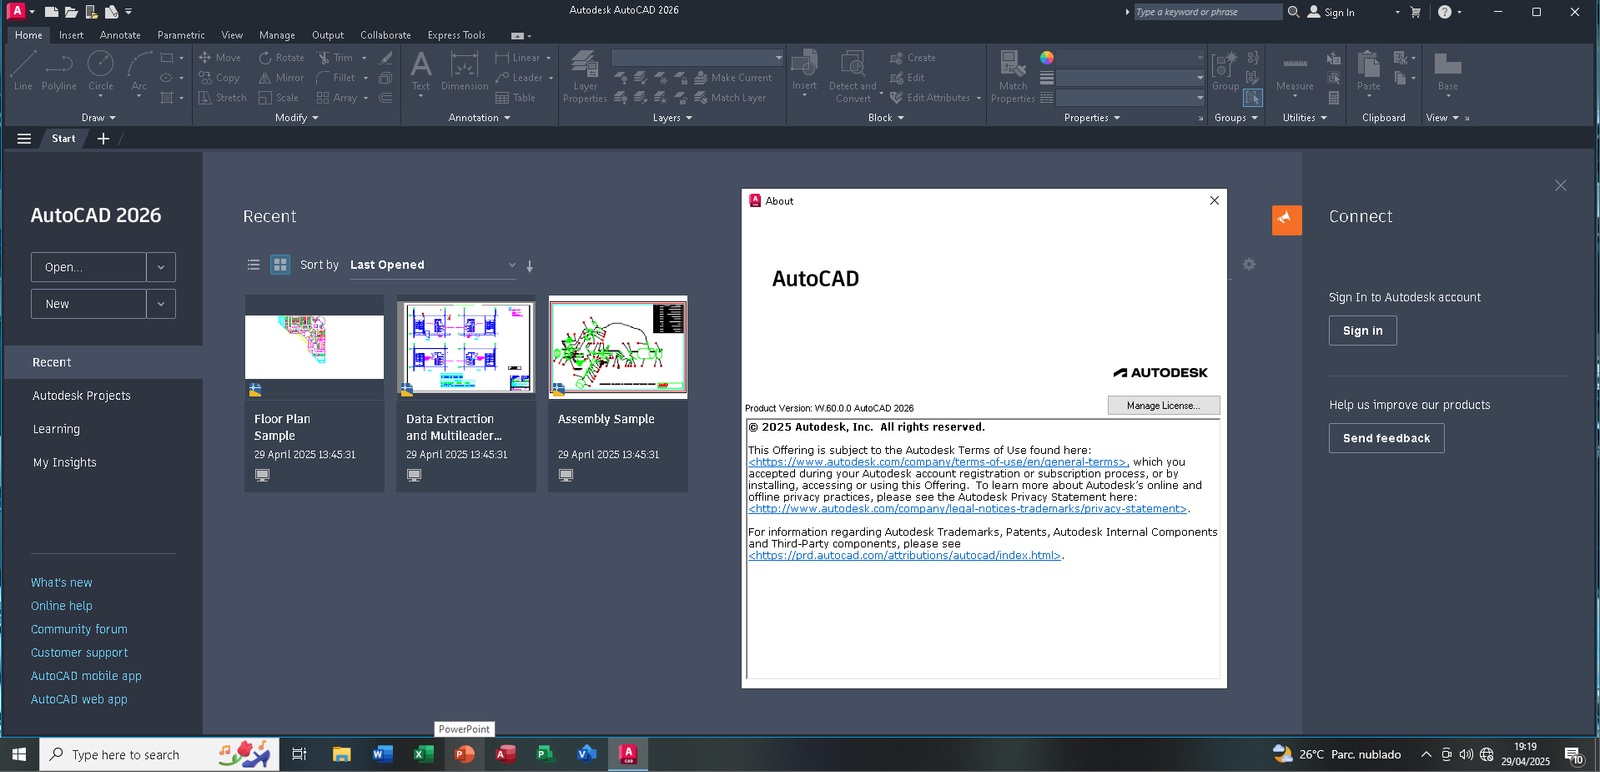Select the Line tool in Draw panel
The height and width of the screenshot is (772, 1600).
point(23,72)
